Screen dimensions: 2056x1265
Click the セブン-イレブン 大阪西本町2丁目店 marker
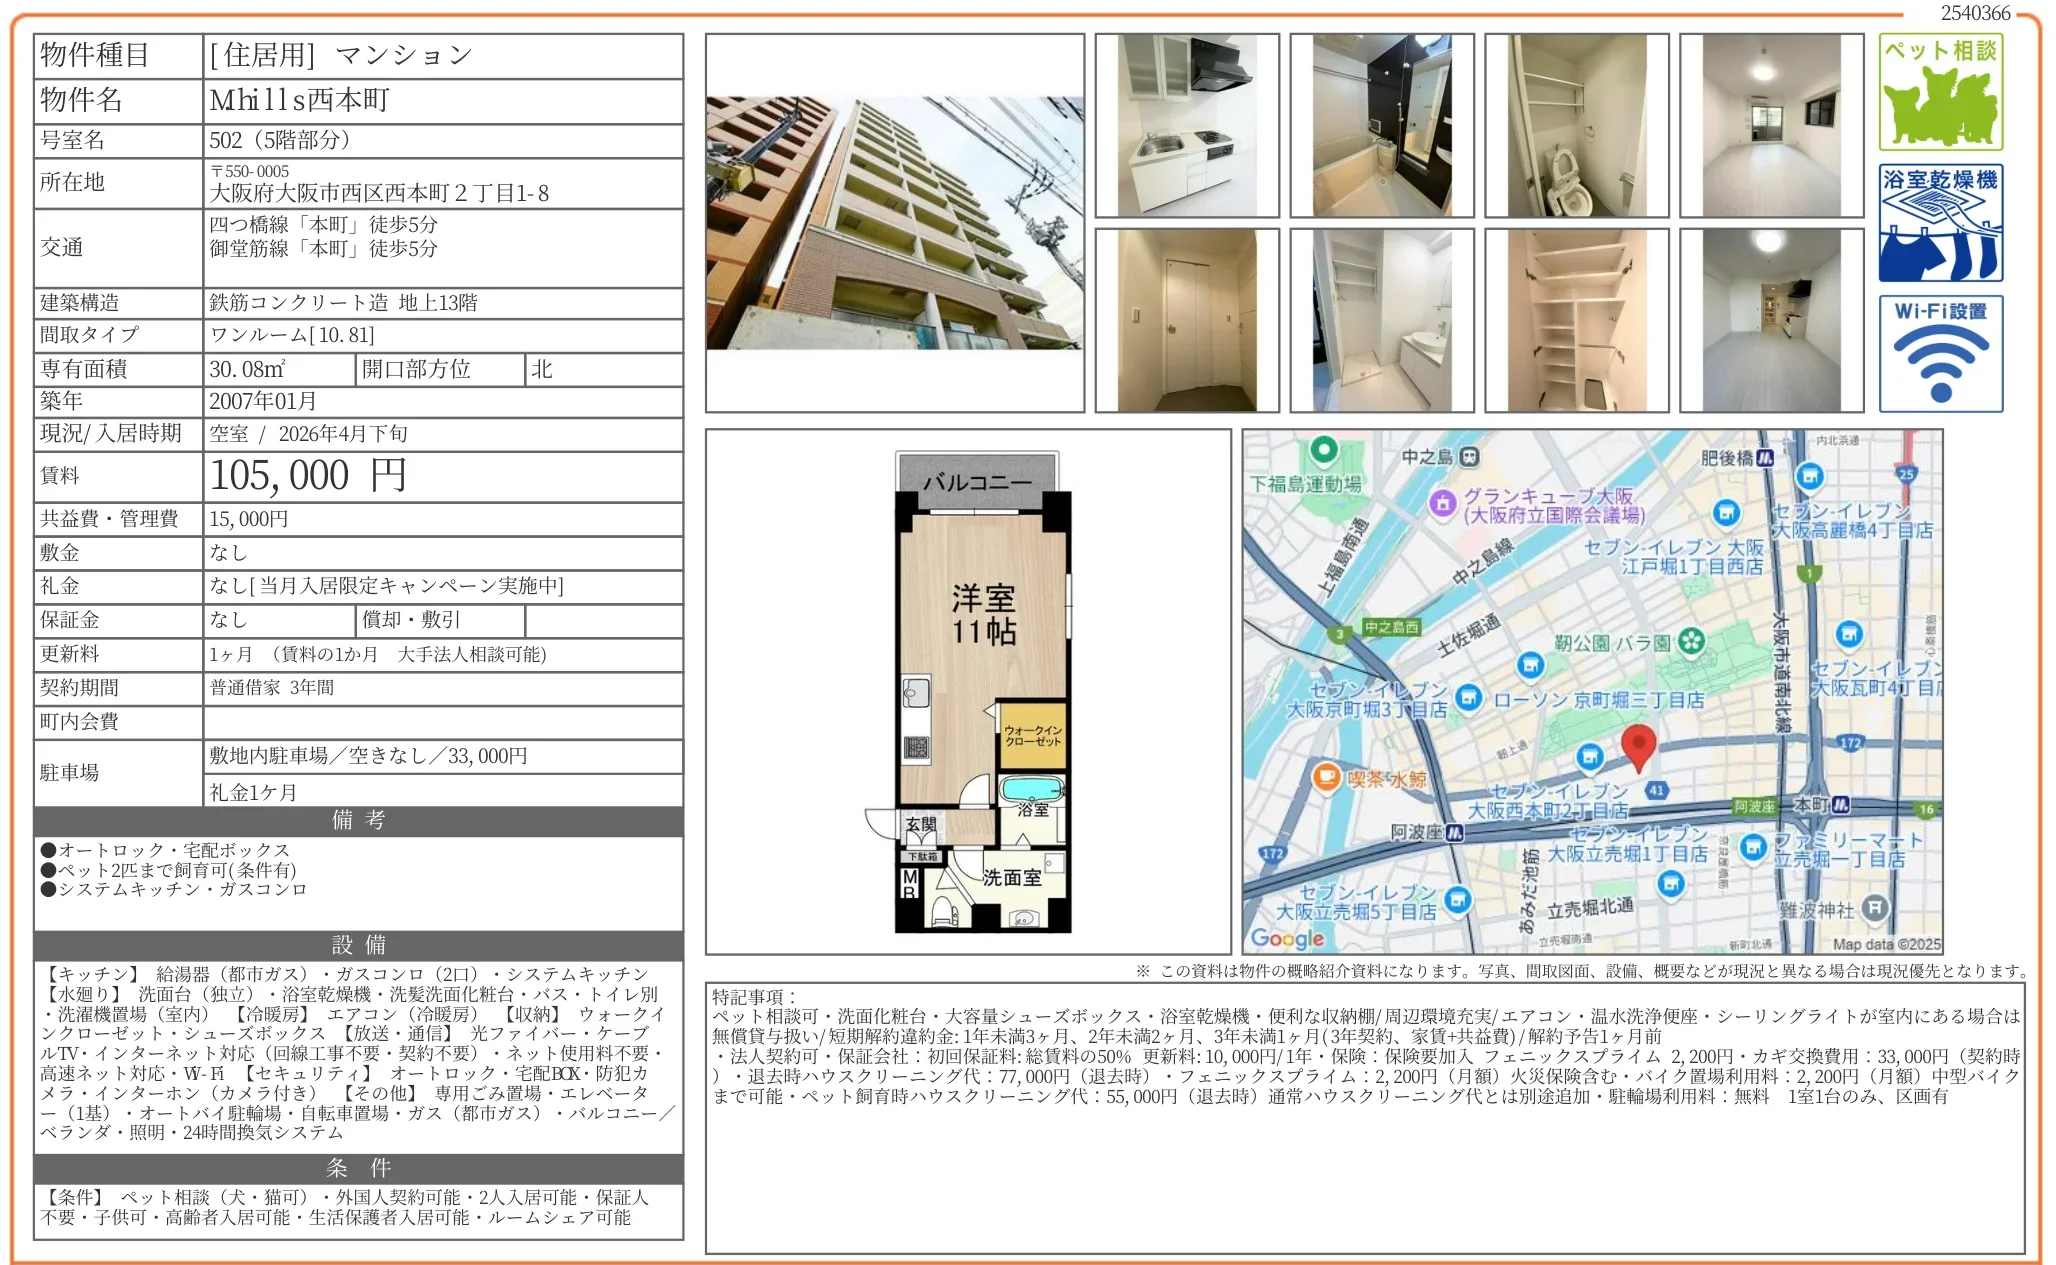[1591, 759]
